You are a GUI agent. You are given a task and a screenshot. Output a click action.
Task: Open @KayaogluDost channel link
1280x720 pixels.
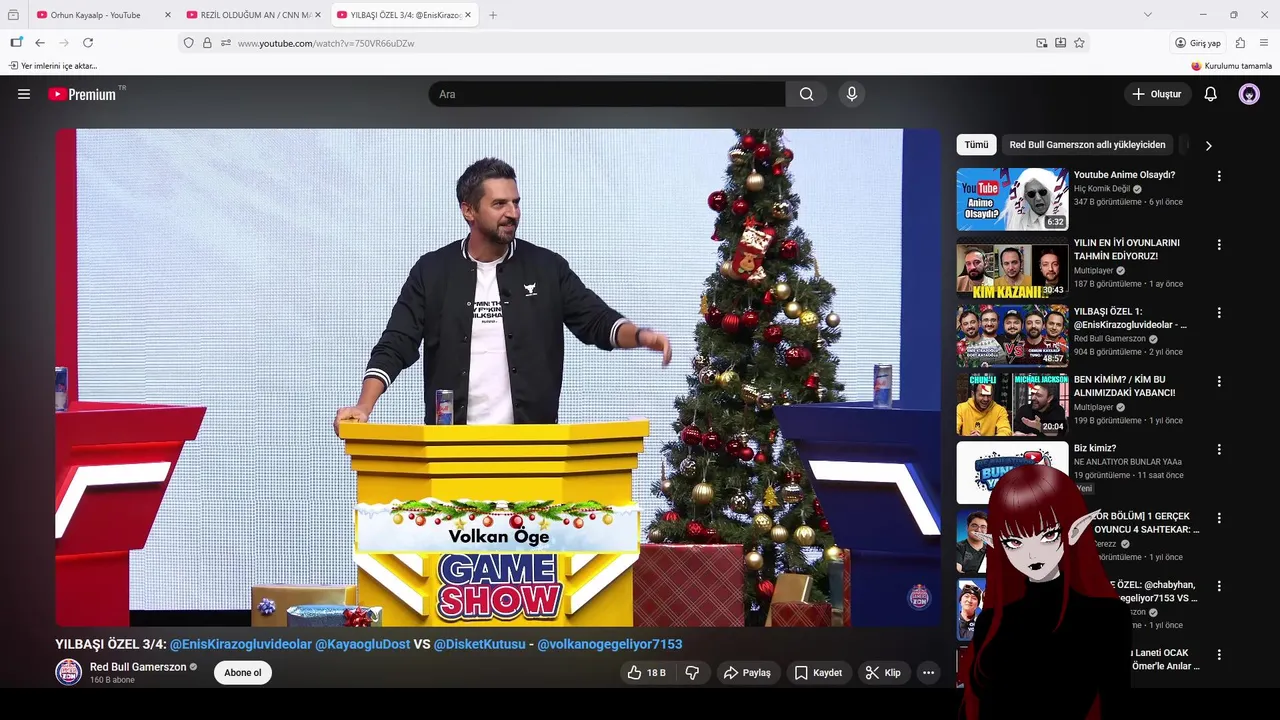pos(362,644)
